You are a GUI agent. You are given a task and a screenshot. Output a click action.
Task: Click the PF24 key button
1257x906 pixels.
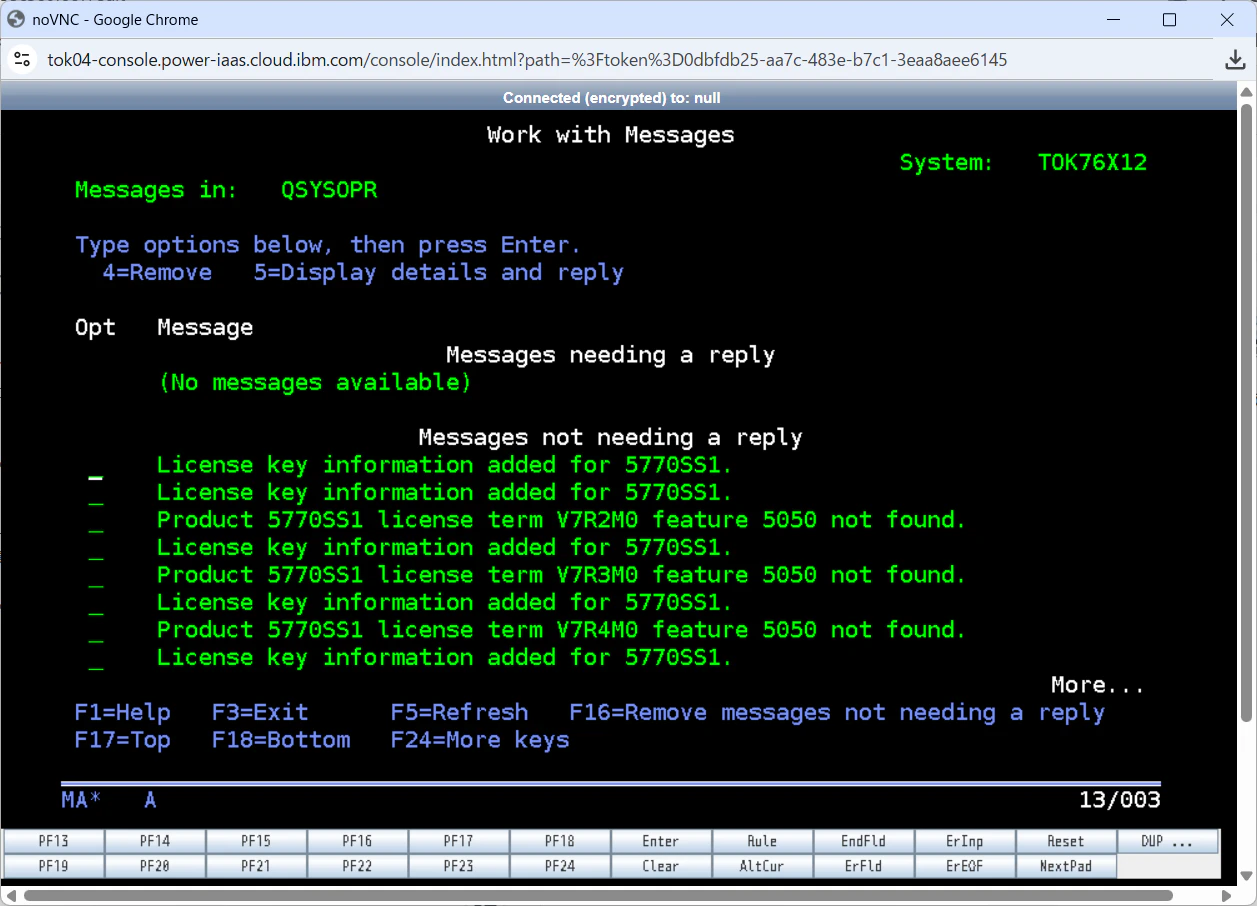[560, 866]
